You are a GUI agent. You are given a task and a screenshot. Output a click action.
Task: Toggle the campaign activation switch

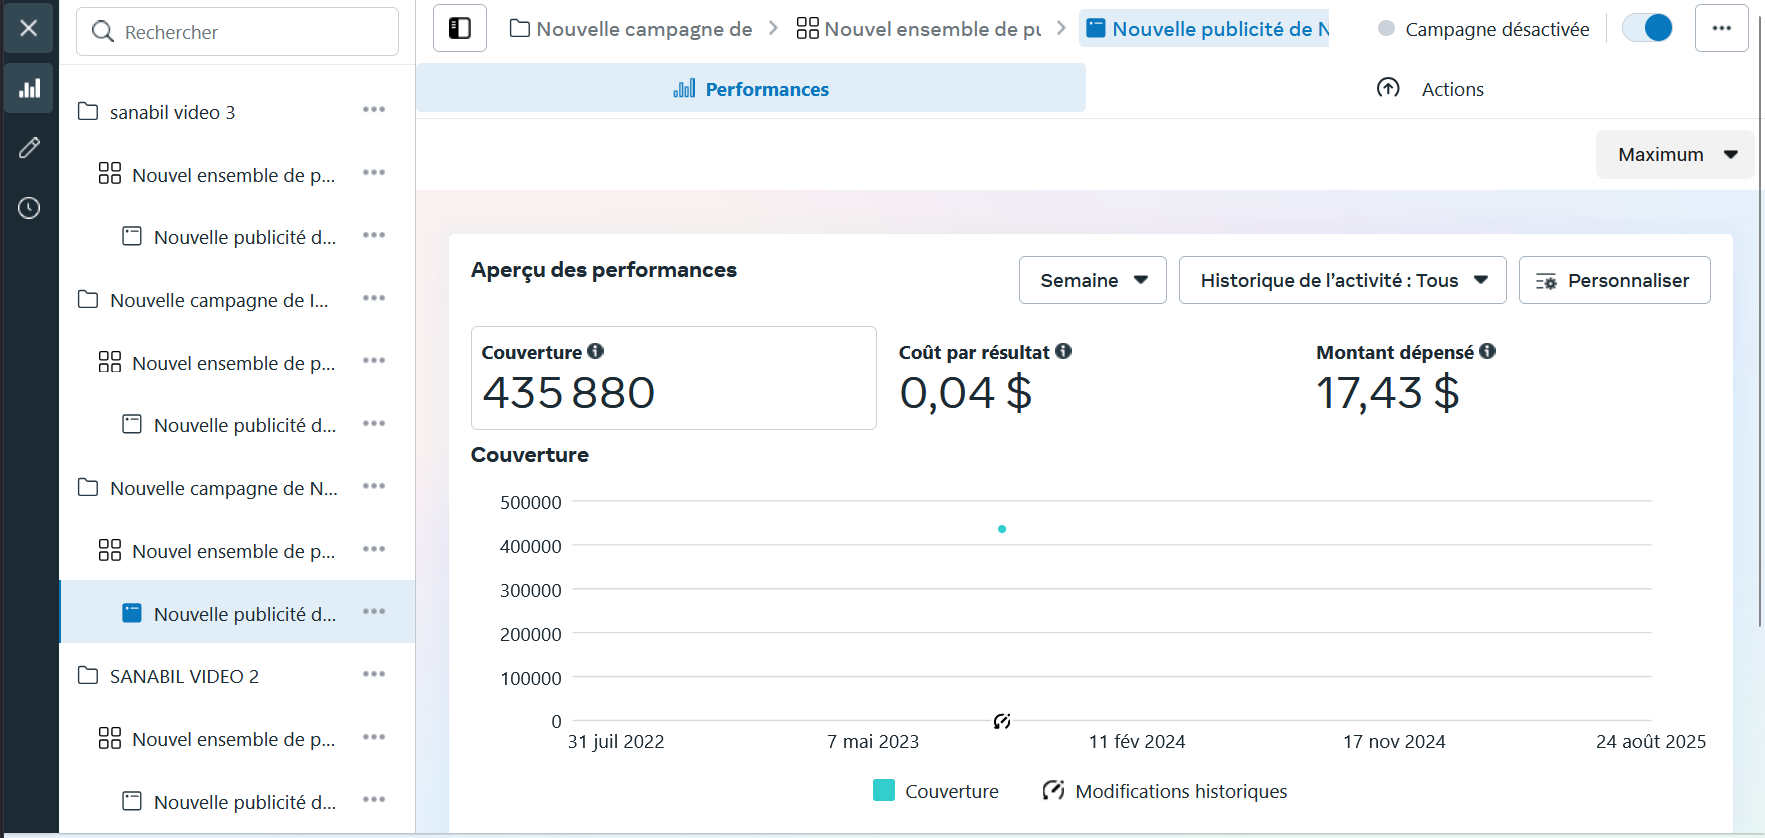tap(1647, 28)
